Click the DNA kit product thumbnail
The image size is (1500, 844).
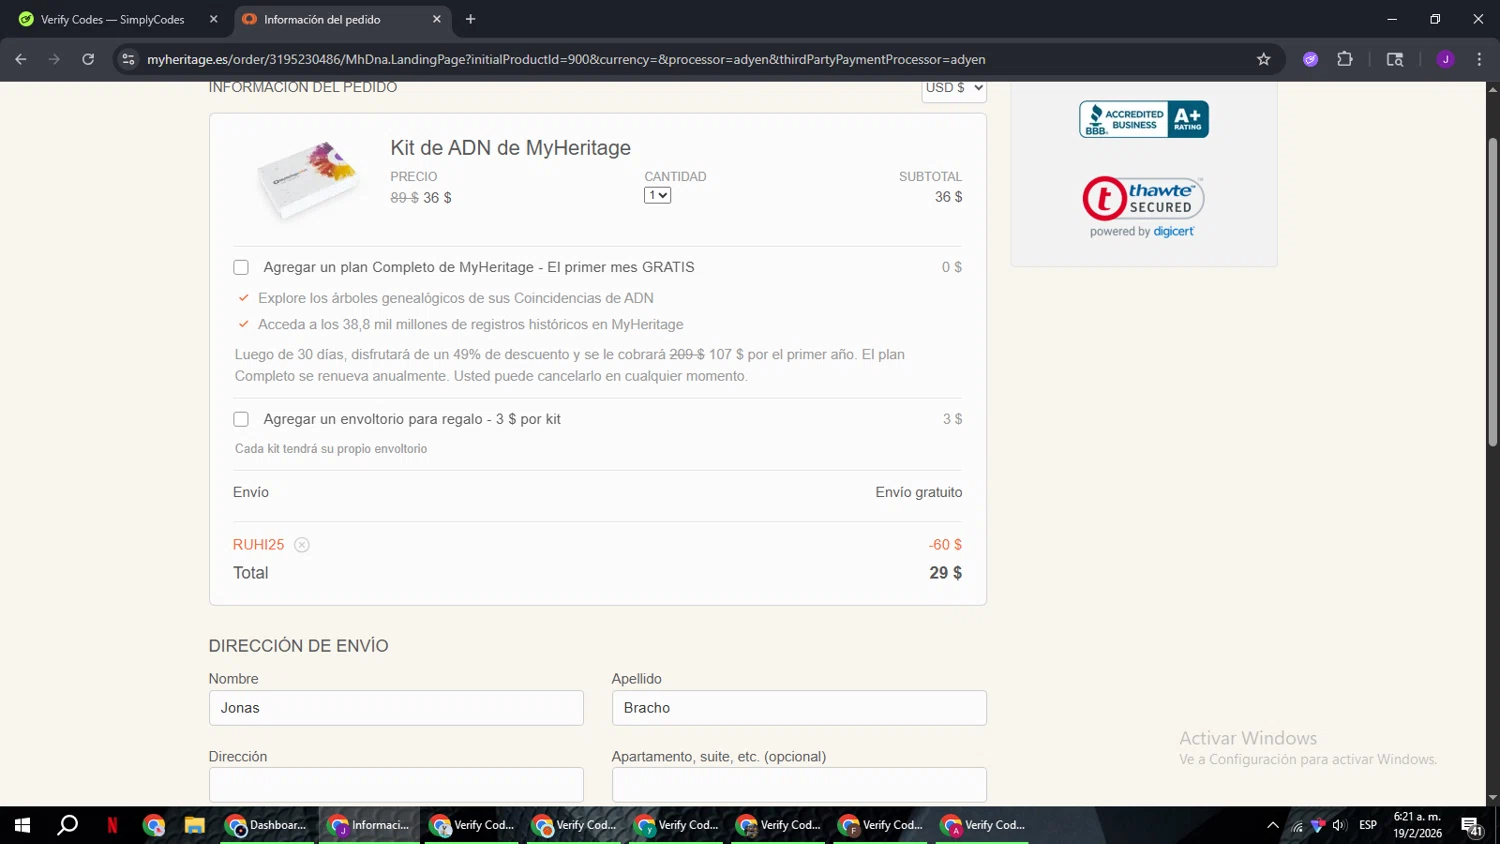308,179
